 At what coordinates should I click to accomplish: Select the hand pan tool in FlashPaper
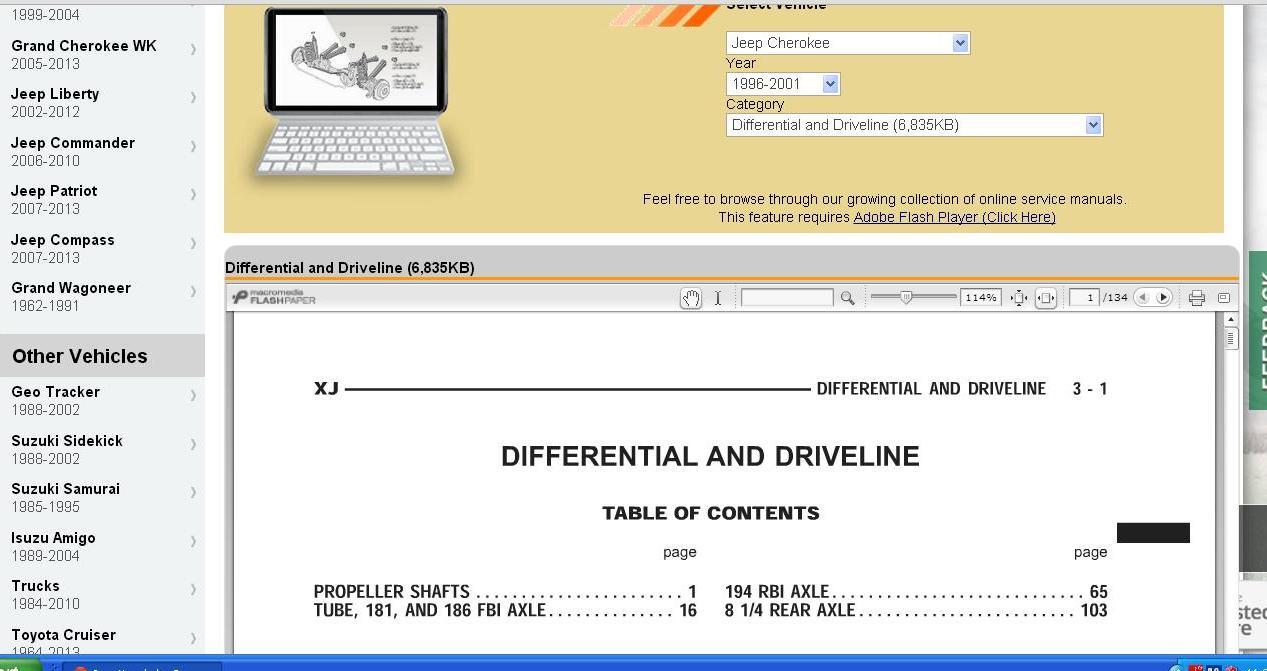coord(690,298)
